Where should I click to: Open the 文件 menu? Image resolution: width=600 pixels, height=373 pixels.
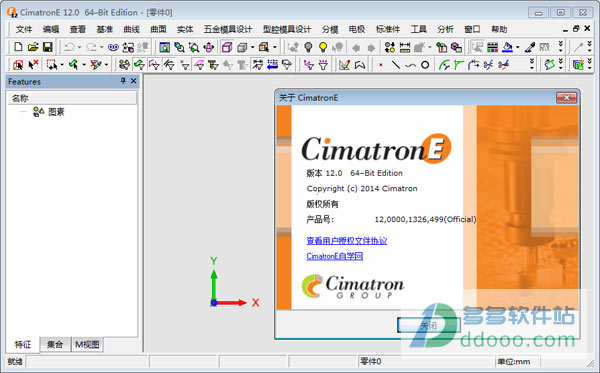[24, 29]
